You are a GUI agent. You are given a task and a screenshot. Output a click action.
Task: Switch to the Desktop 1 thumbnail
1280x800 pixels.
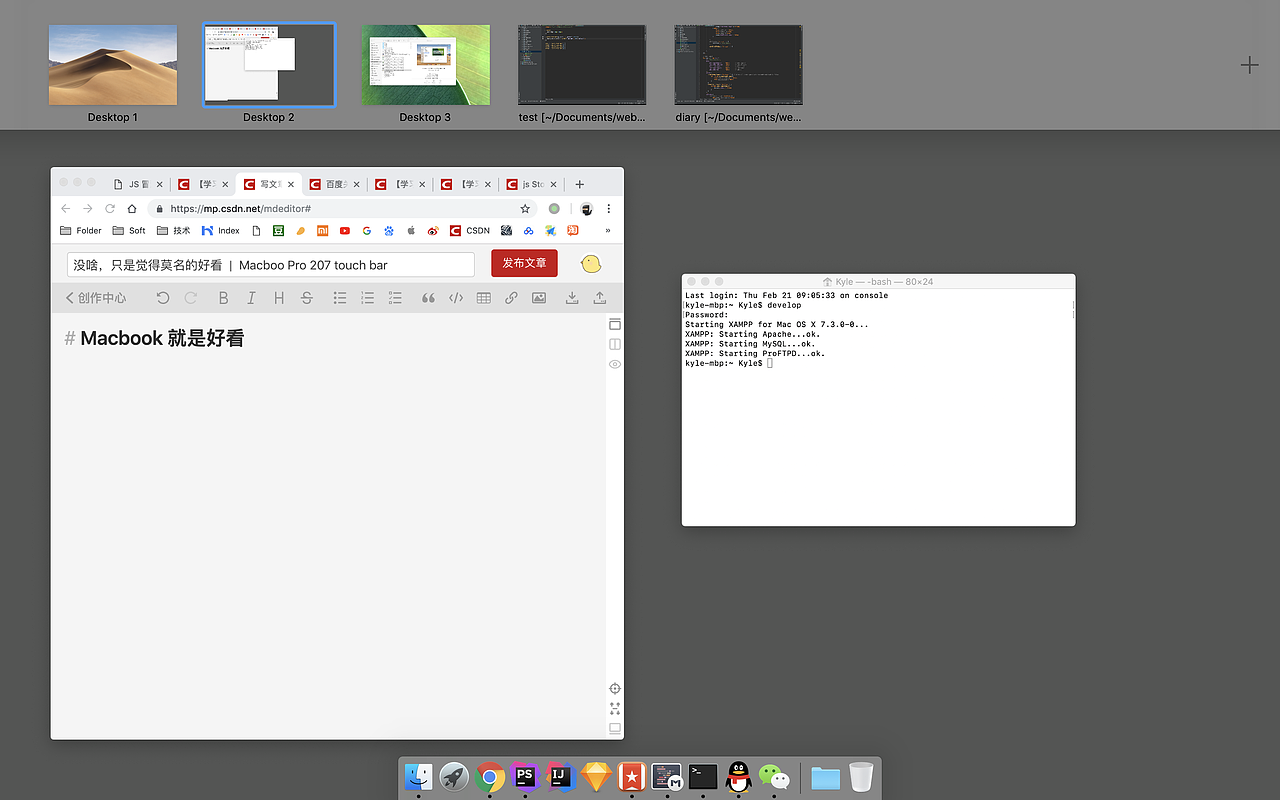(x=113, y=65)
